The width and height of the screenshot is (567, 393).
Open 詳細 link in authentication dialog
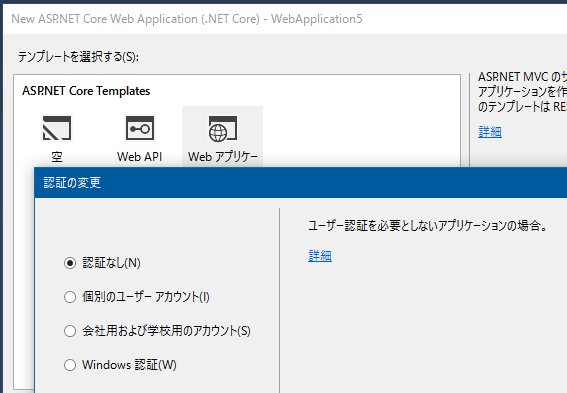pyautogui.click(x=320, y=256)
